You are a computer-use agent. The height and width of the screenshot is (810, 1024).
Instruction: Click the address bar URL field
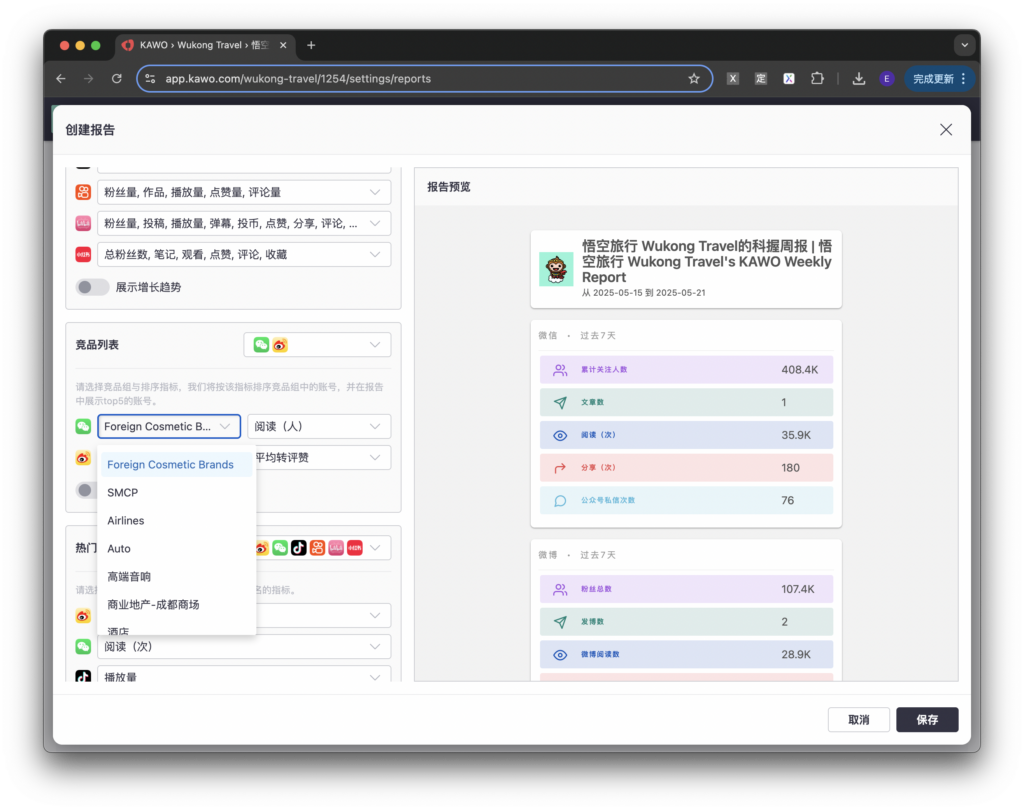420,79
